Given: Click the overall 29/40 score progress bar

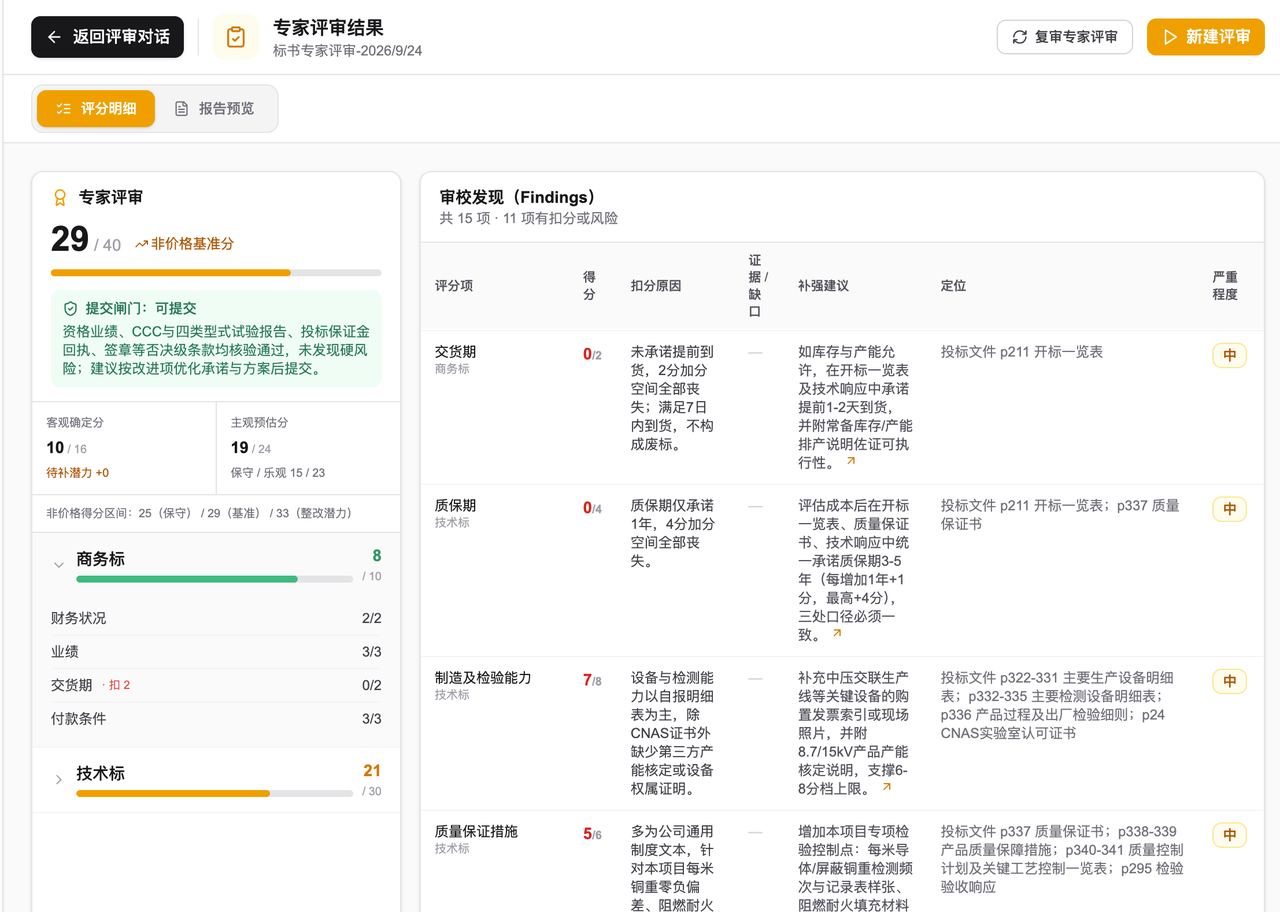Looking at the screenshot, I should pyautogui.click(x=216, y=272).
